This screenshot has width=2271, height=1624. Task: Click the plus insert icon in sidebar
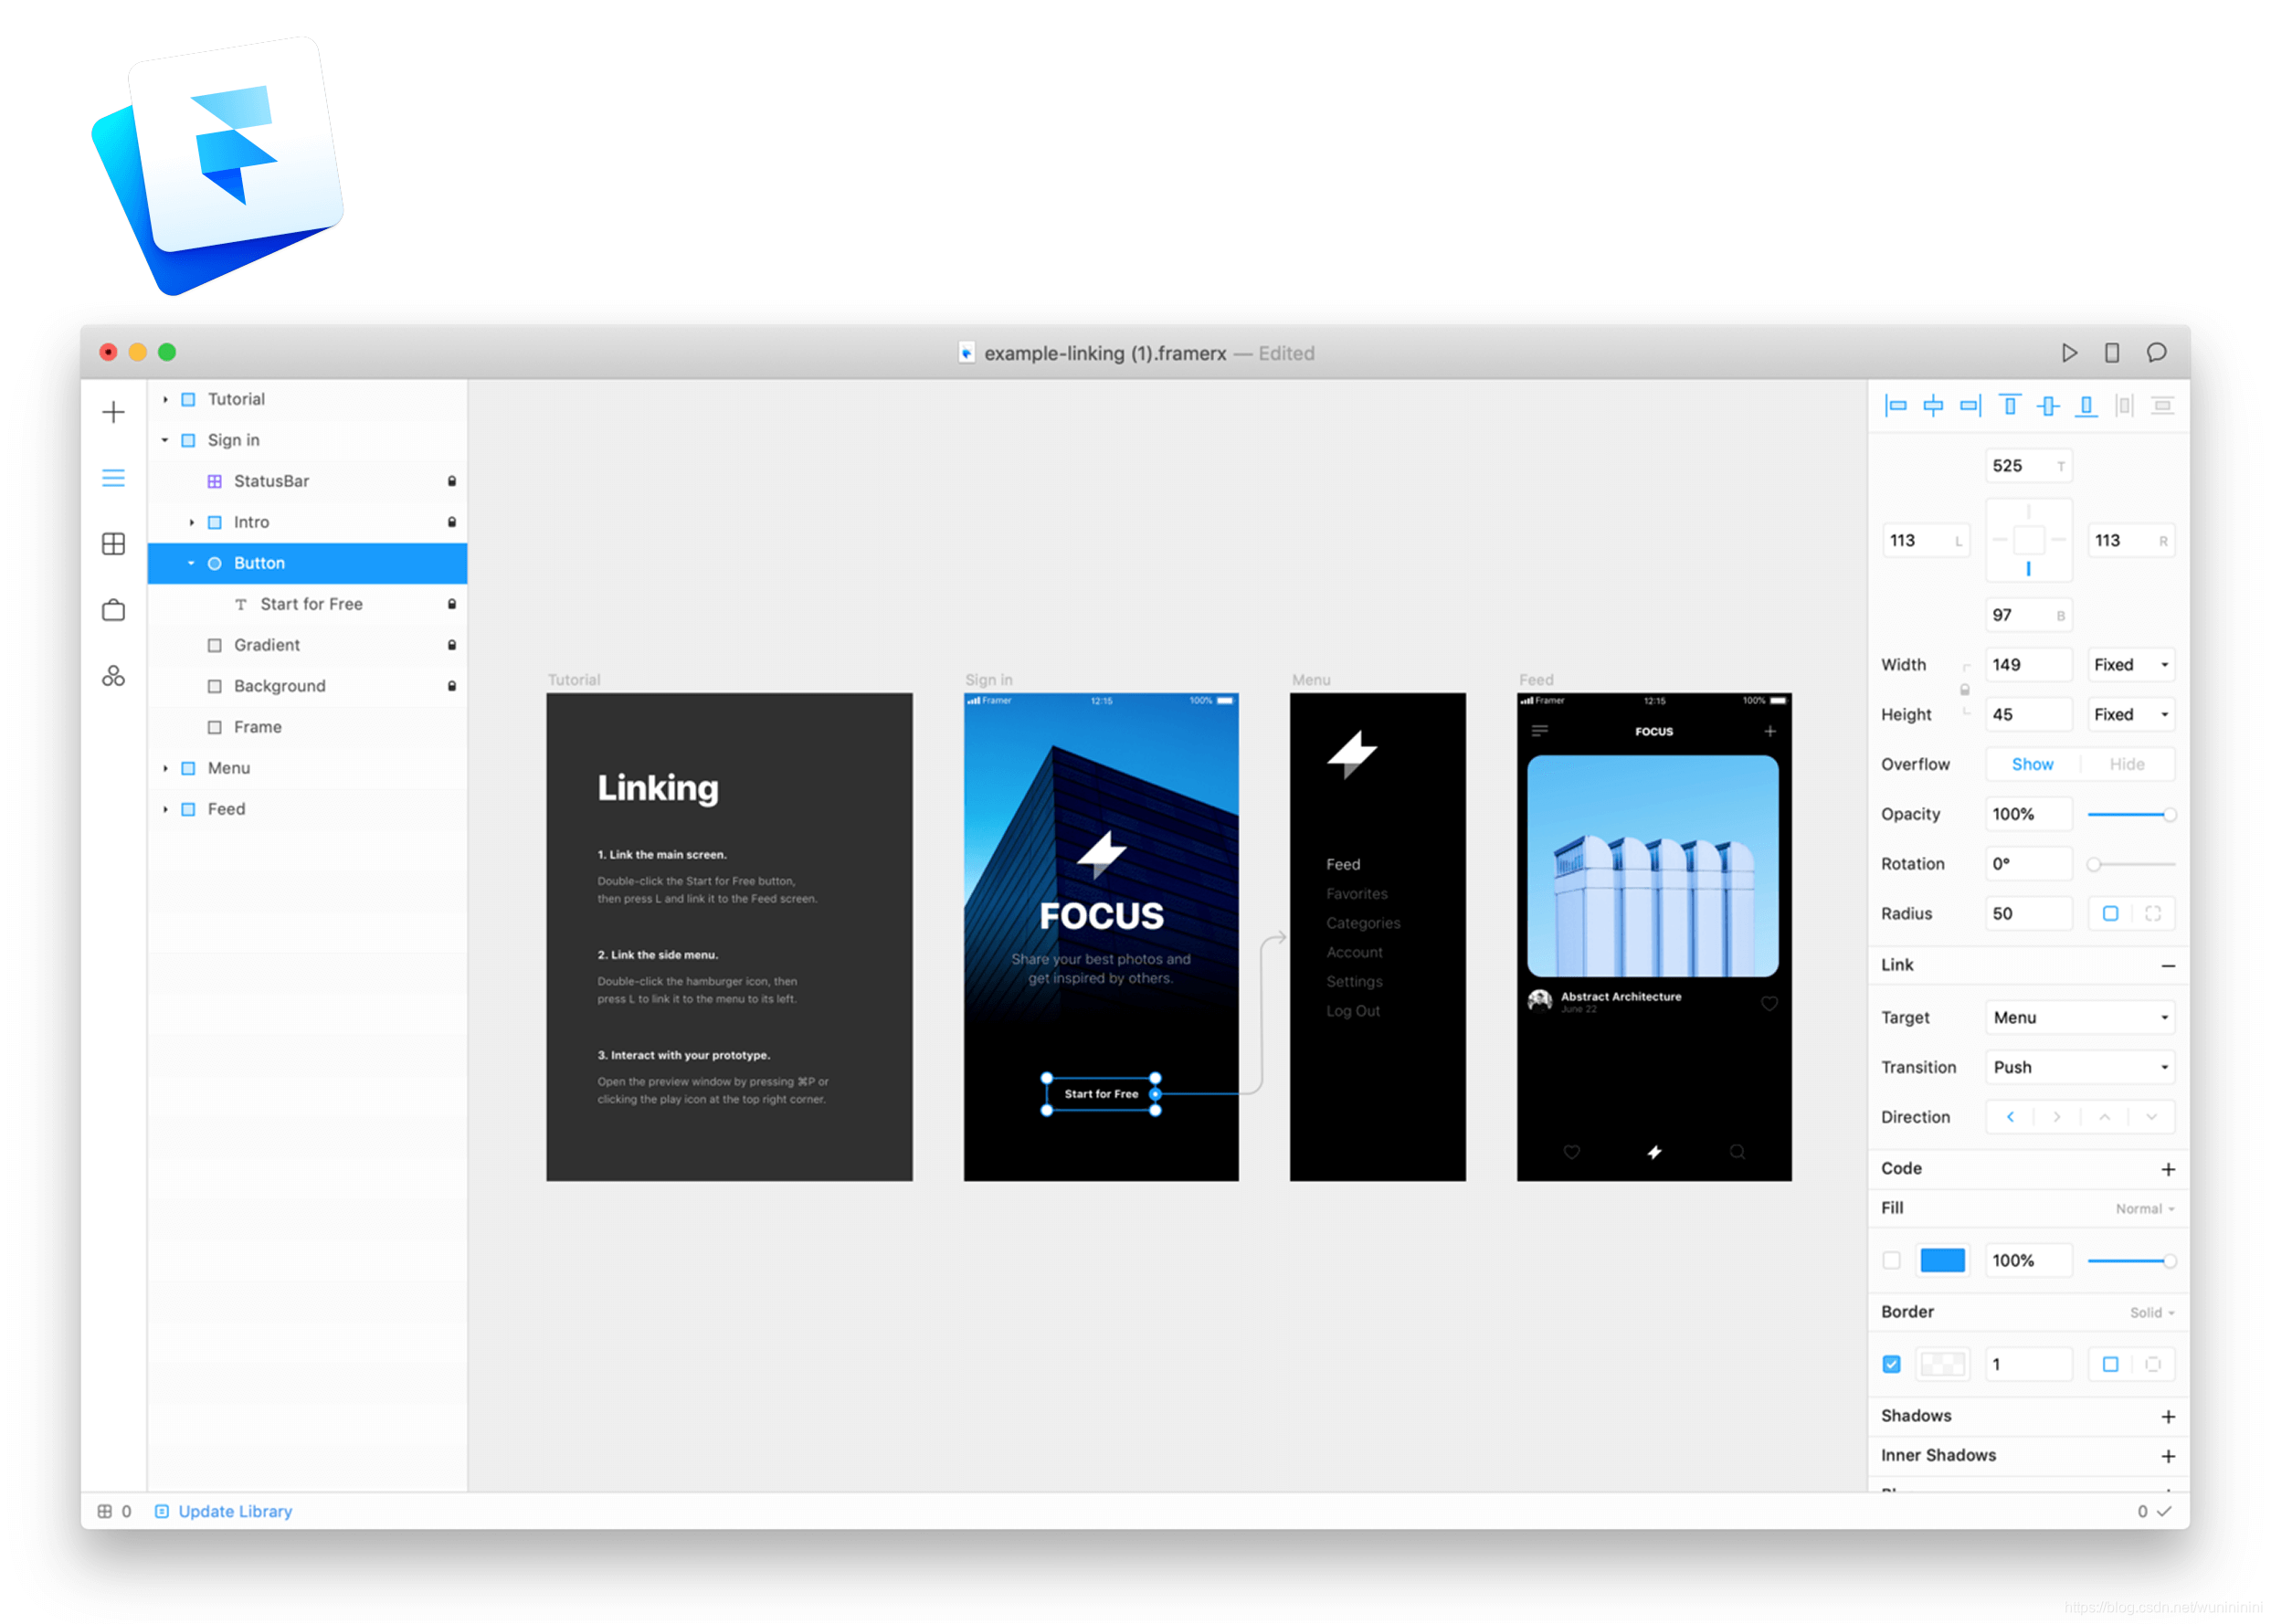tap(114, 412)
